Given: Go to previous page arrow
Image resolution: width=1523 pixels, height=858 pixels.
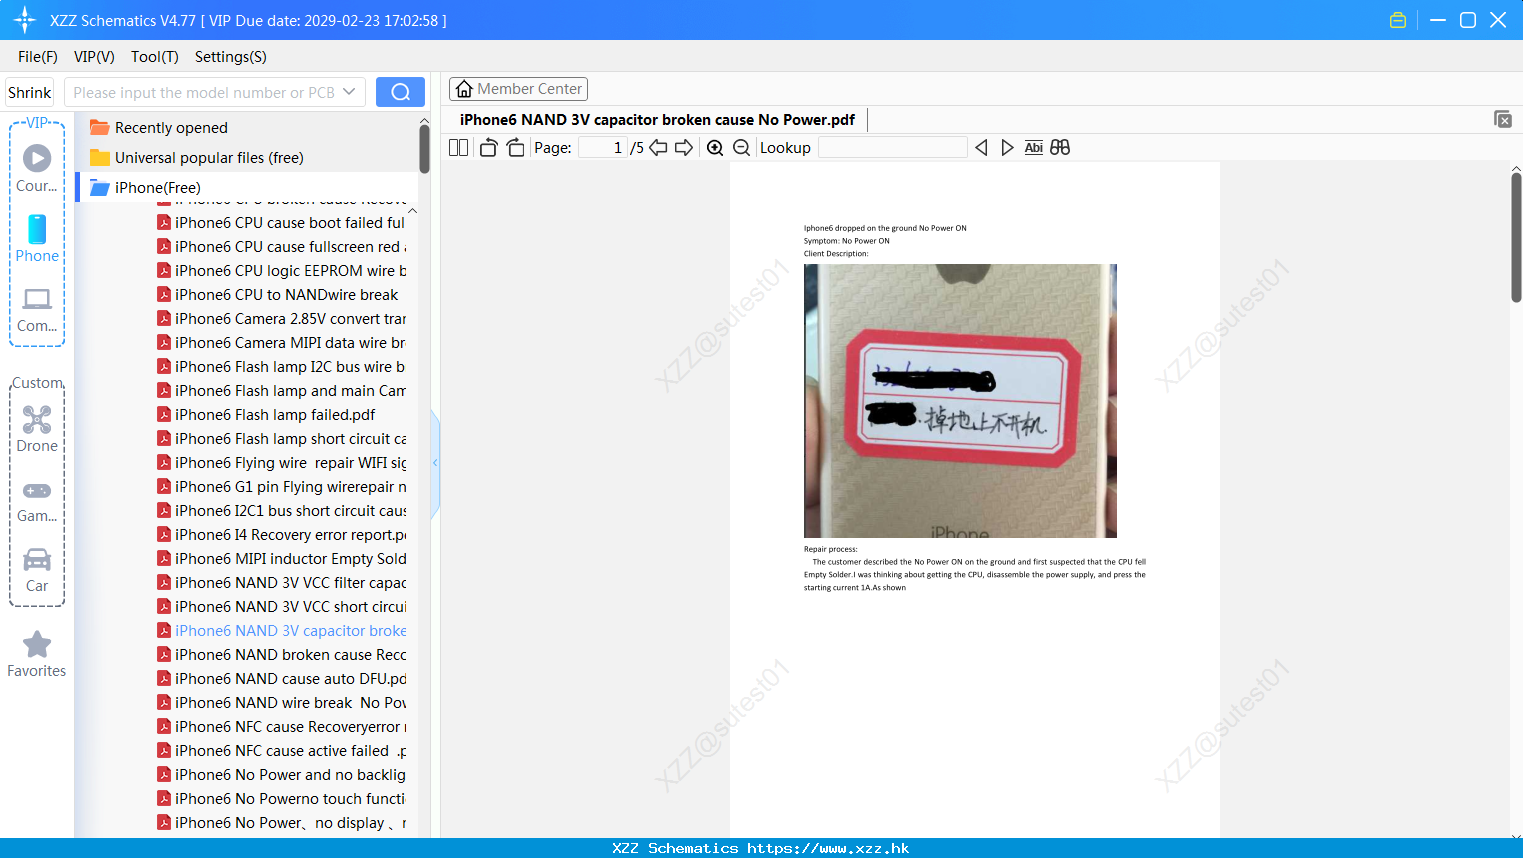Looking at the screenshot, I should click(x=658, y=148).
